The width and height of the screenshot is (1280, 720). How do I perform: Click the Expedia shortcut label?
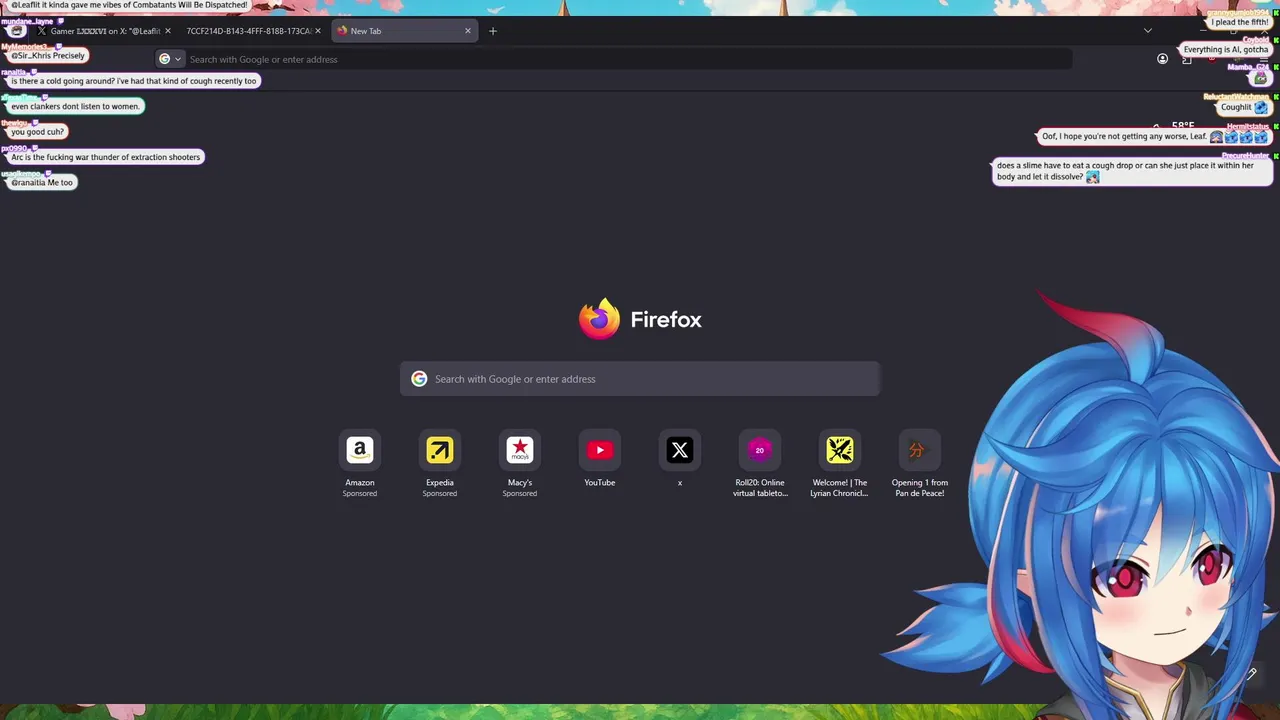click(x=440, y=483)
